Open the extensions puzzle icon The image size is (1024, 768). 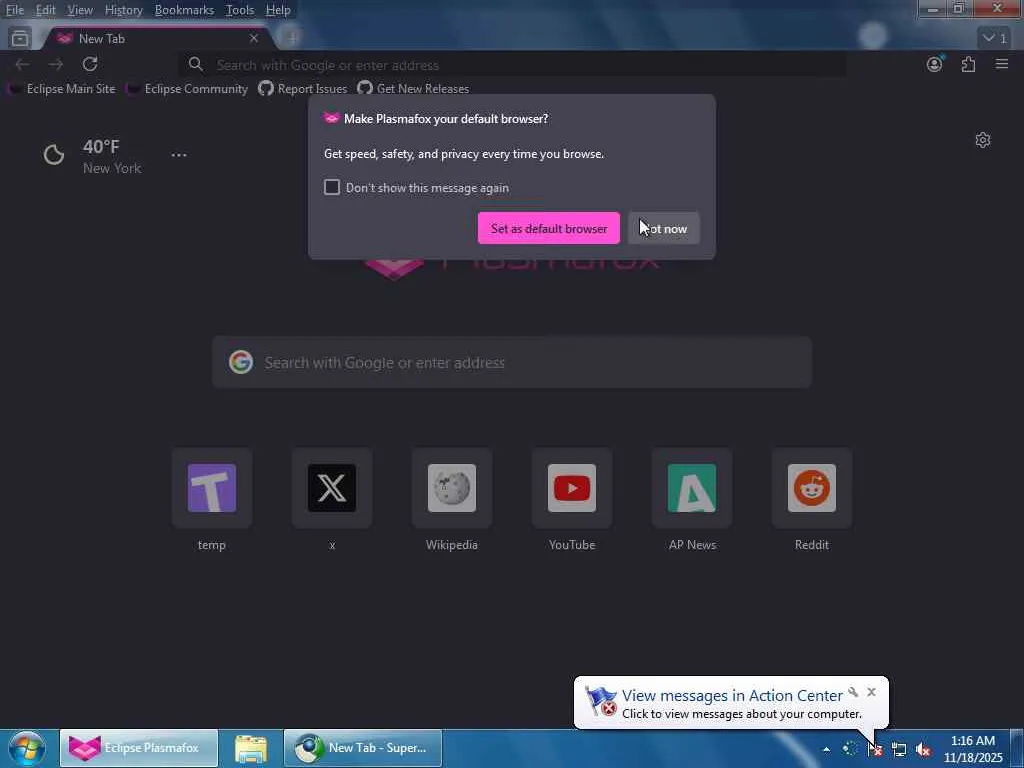pos(968,64)
